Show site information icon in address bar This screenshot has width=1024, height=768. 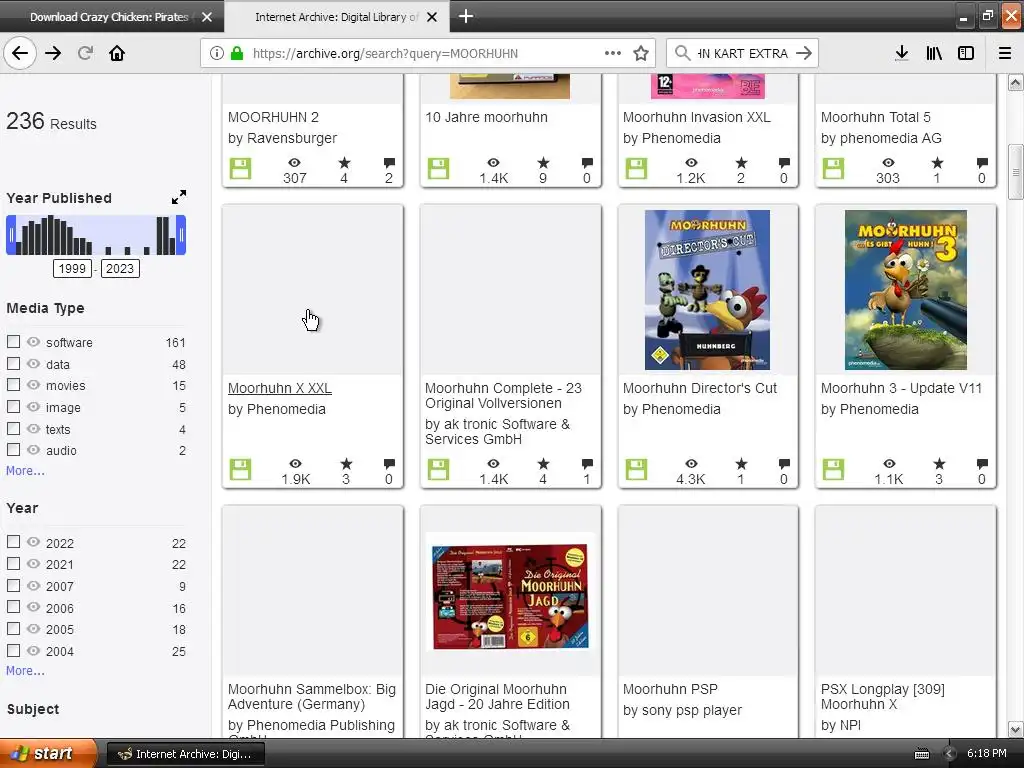coord(216,53)
